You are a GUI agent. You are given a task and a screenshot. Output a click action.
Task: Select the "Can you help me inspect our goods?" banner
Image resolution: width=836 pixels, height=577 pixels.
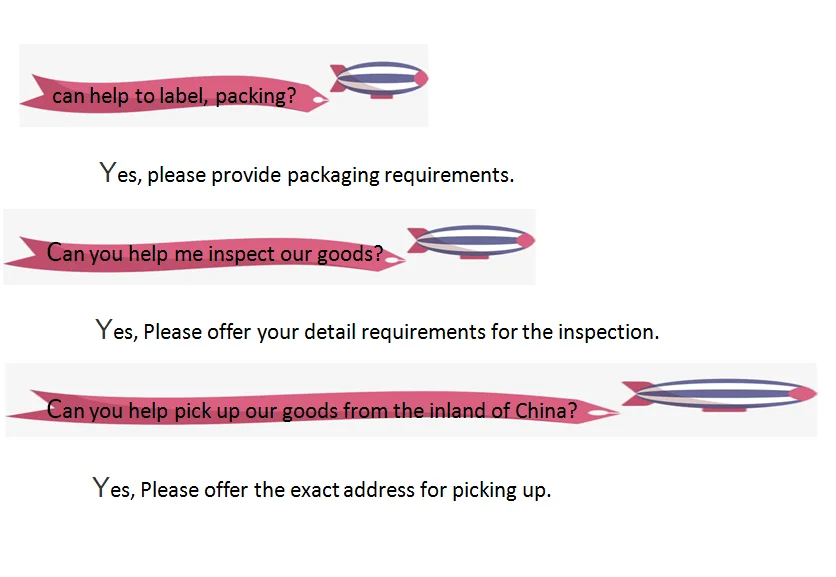click(215, 254)
